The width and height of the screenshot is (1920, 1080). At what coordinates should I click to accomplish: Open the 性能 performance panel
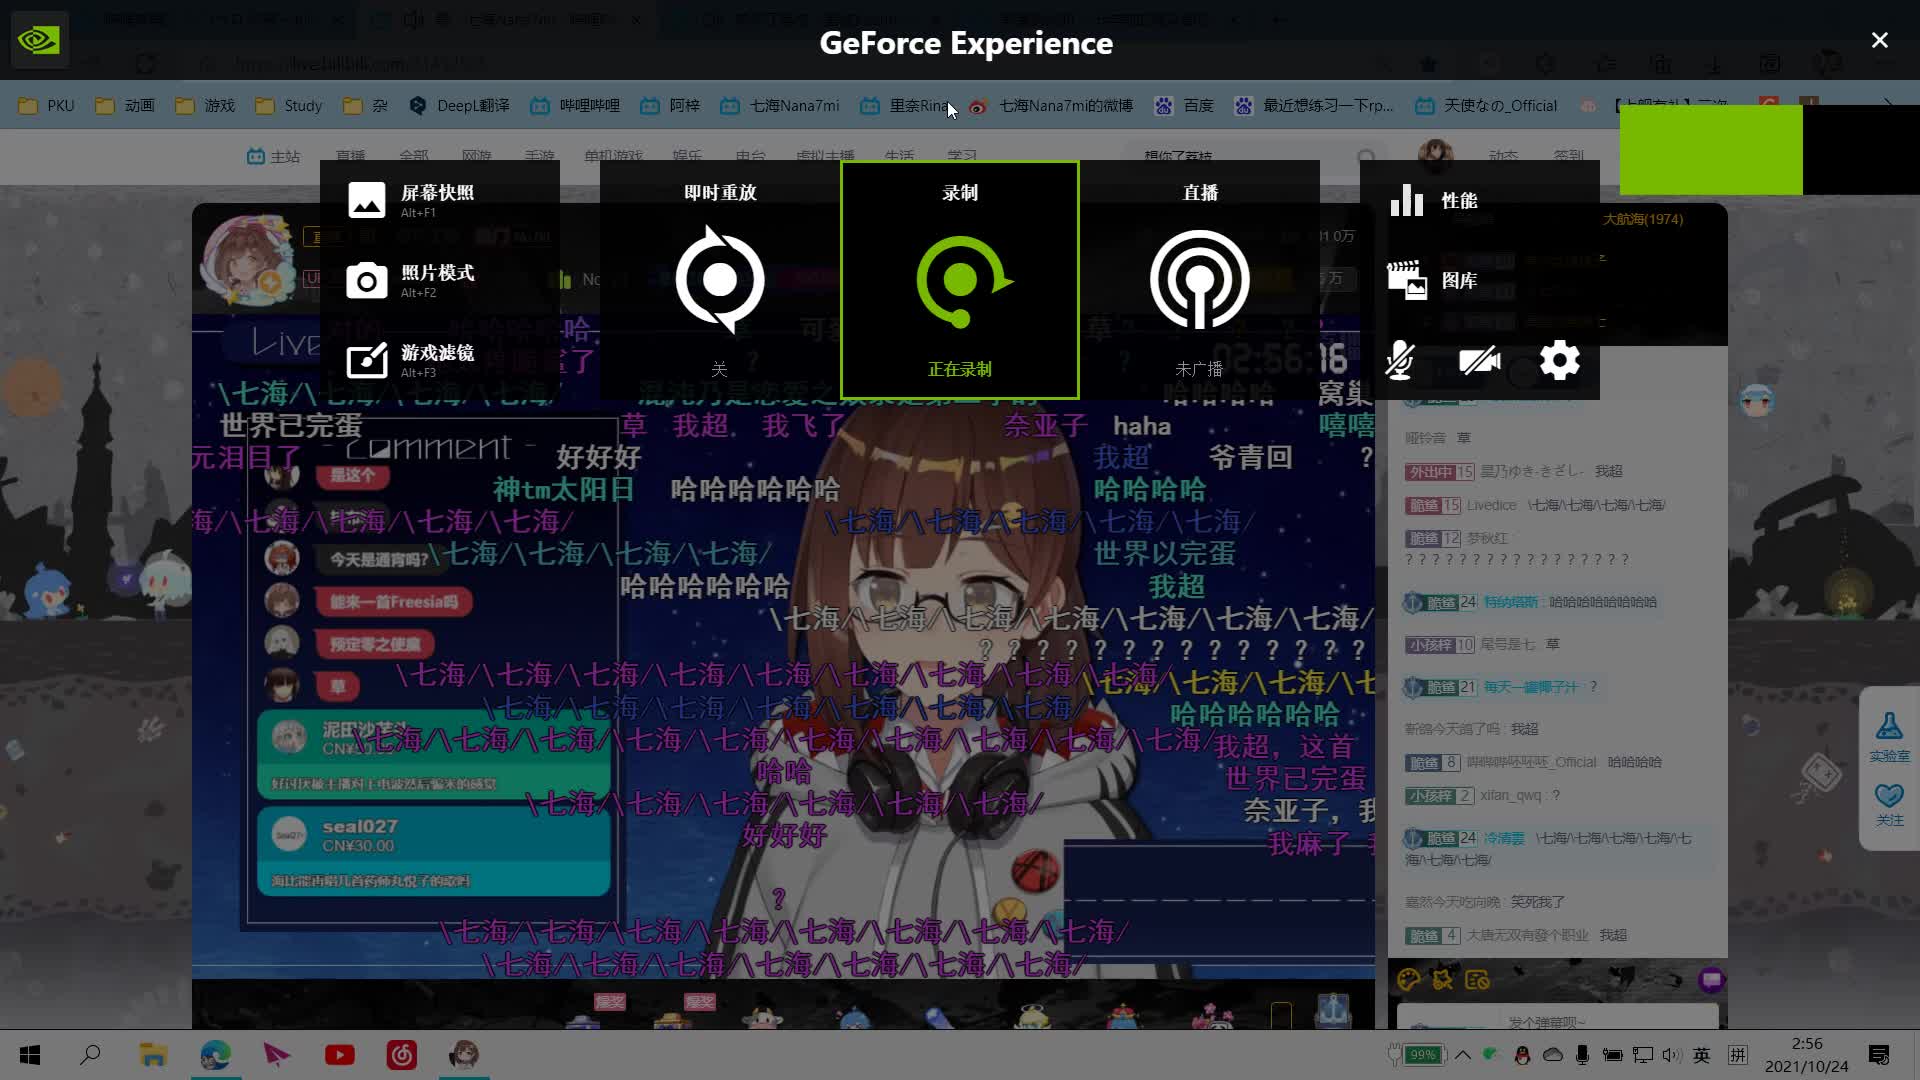pyautogui.click(x=1434, y=200)
